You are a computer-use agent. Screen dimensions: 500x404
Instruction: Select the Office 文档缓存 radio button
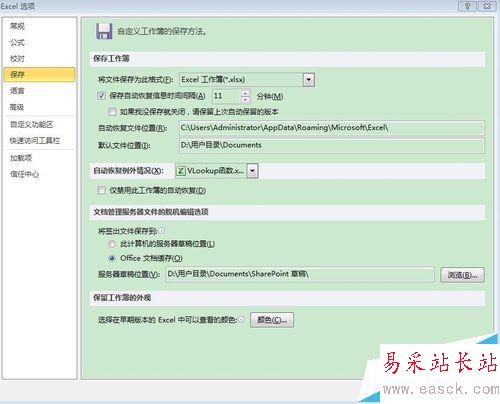coord(112,258)
